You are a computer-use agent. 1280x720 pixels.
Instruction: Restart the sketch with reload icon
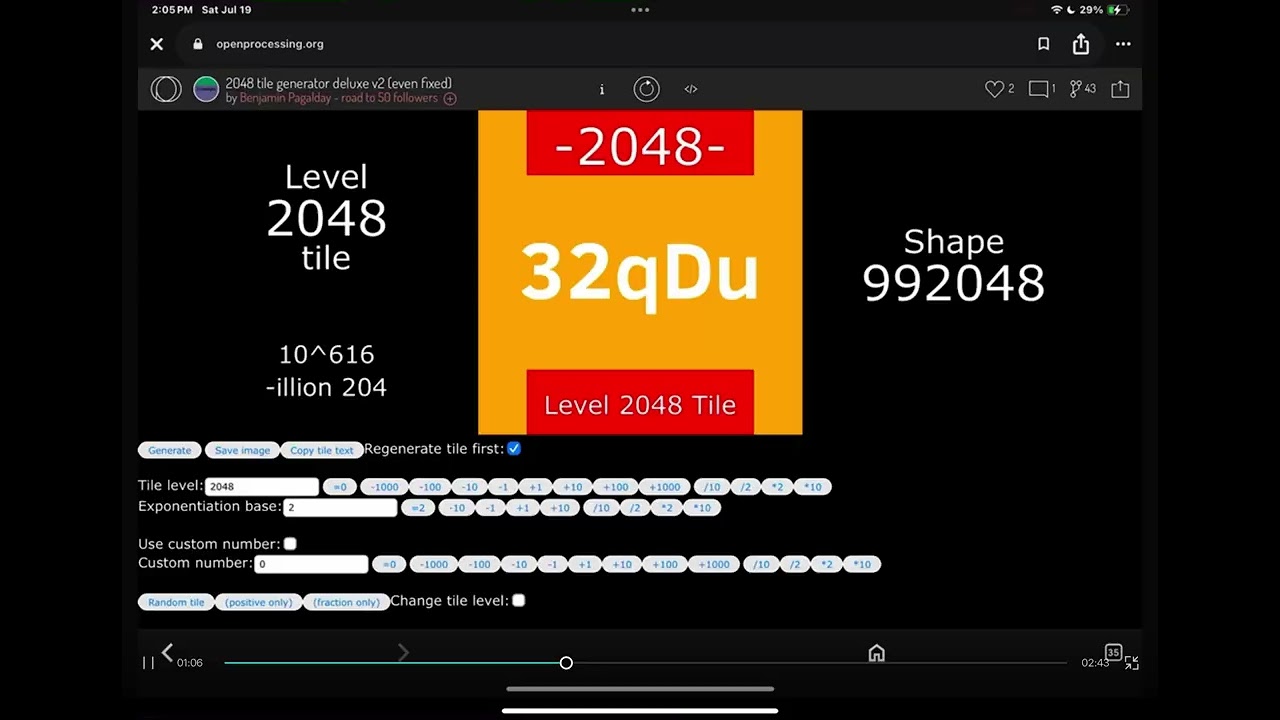tap(647, 89)
